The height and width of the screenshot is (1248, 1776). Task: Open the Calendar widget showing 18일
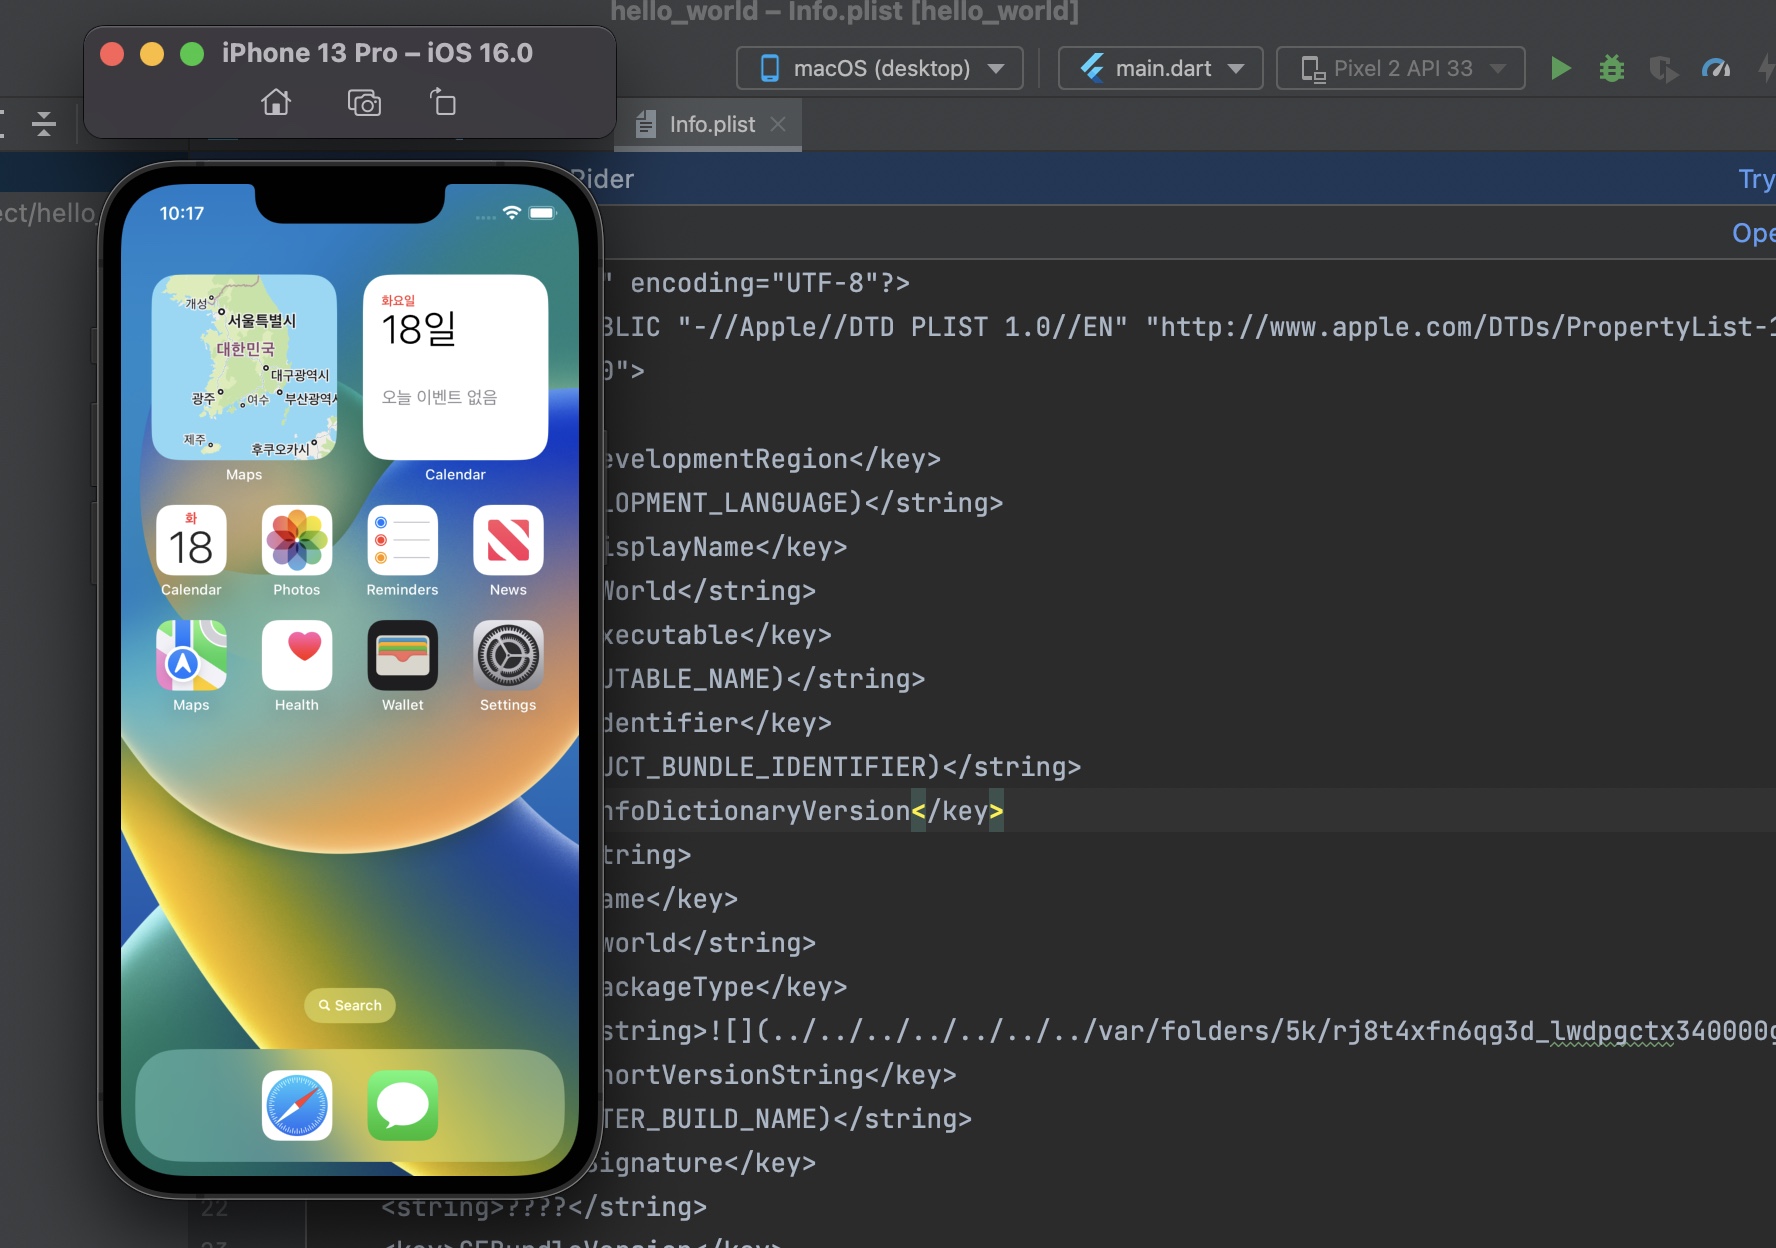tap(455, 367)
